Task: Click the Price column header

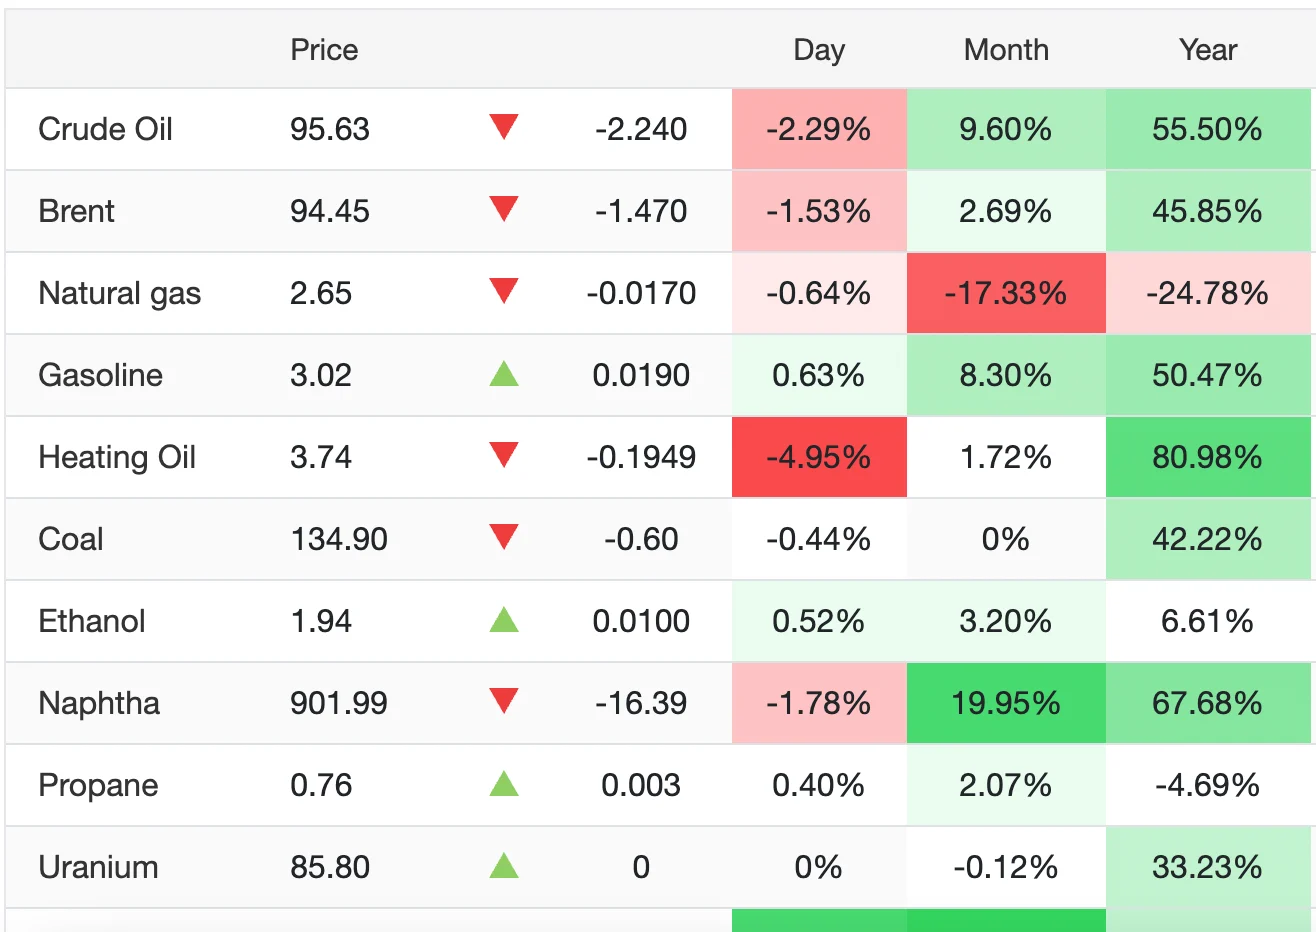Action: (x=324, y=50)
